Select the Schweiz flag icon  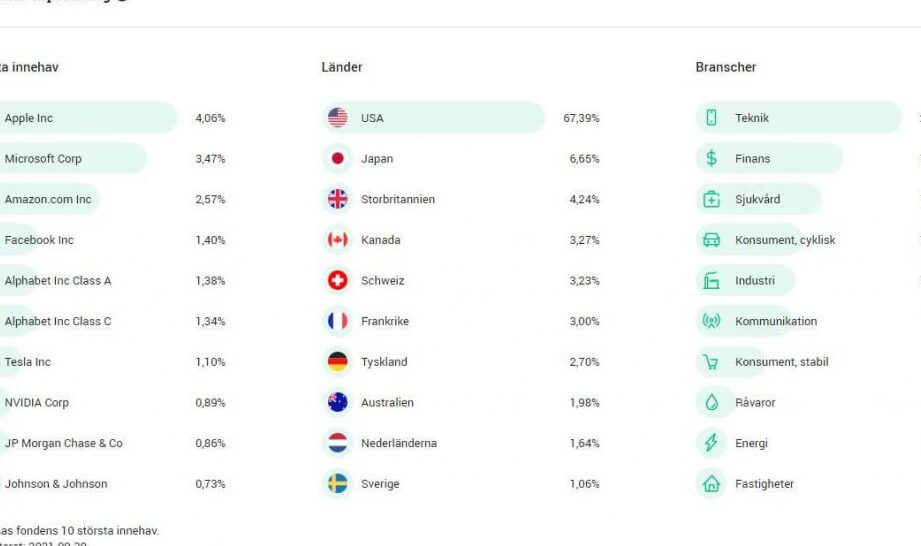point(338,281)
